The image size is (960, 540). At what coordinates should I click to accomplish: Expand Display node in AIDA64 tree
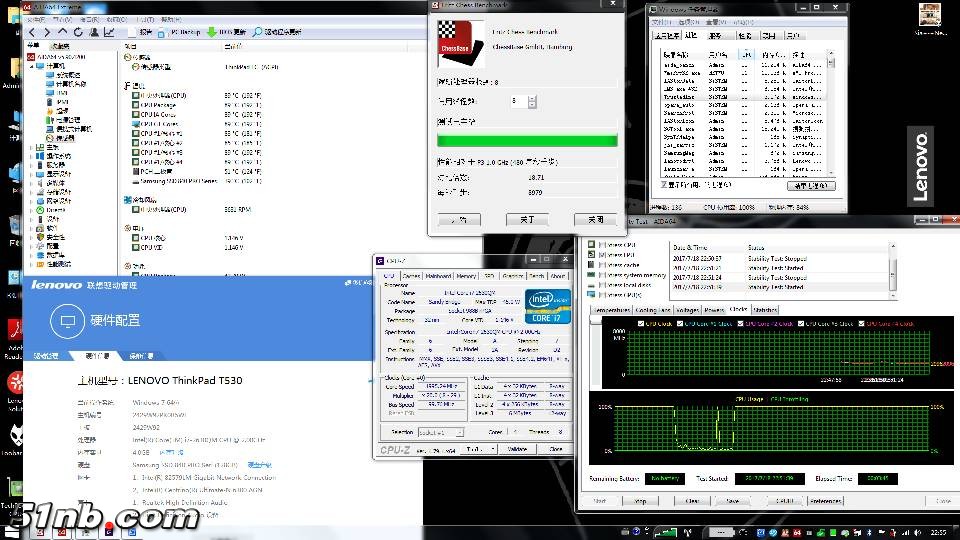(32, 174)
